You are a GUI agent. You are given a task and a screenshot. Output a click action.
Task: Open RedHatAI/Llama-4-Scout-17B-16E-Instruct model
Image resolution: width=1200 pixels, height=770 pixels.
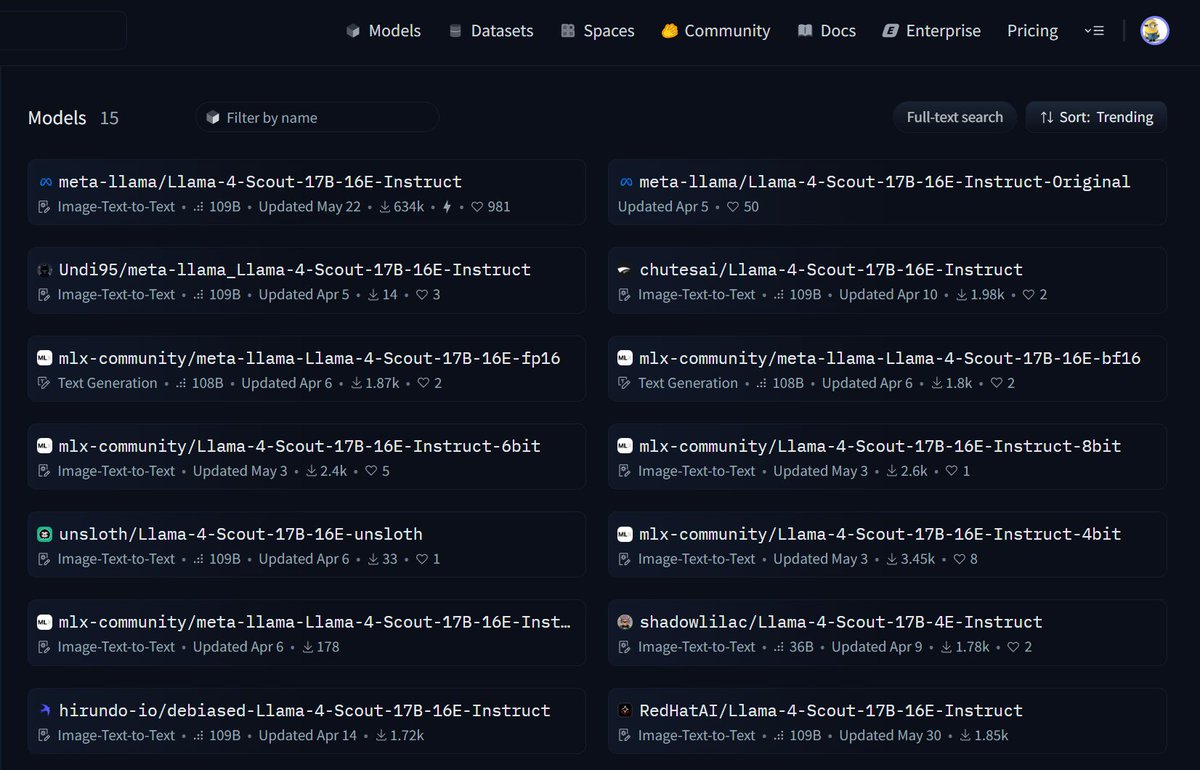887,721
